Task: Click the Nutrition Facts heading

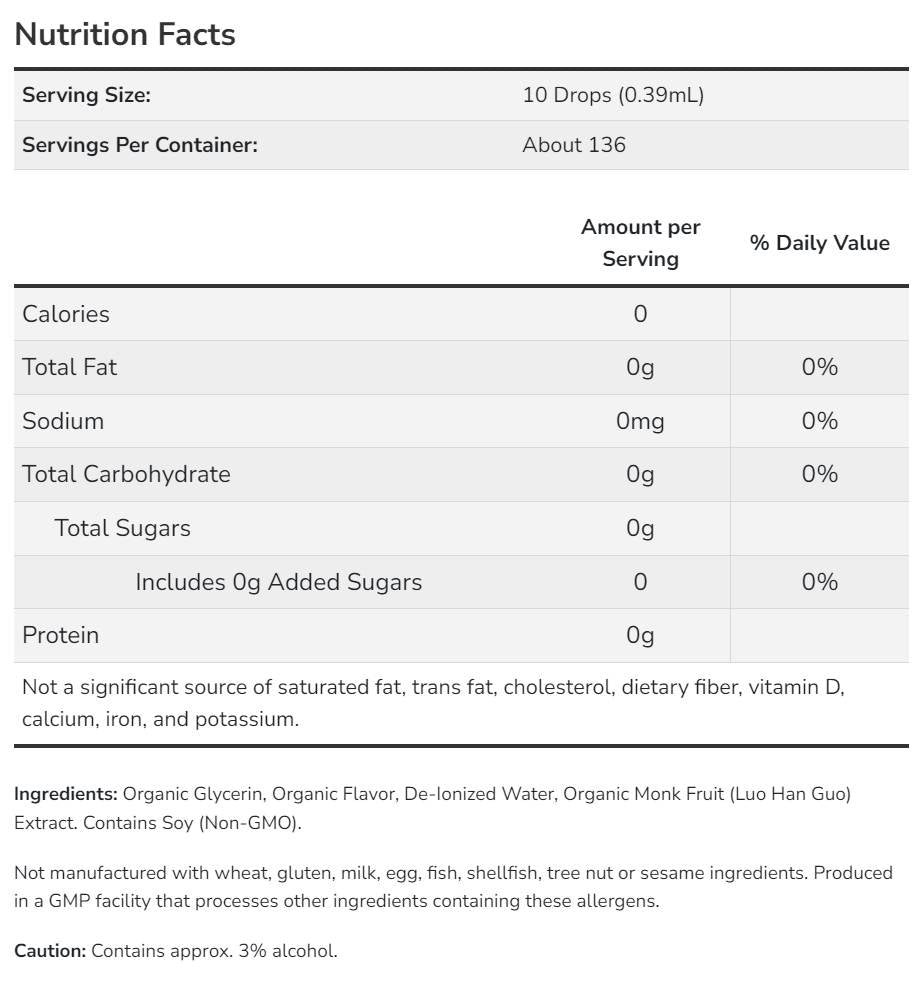Action: pyautogui.click(x=125, y=34)
